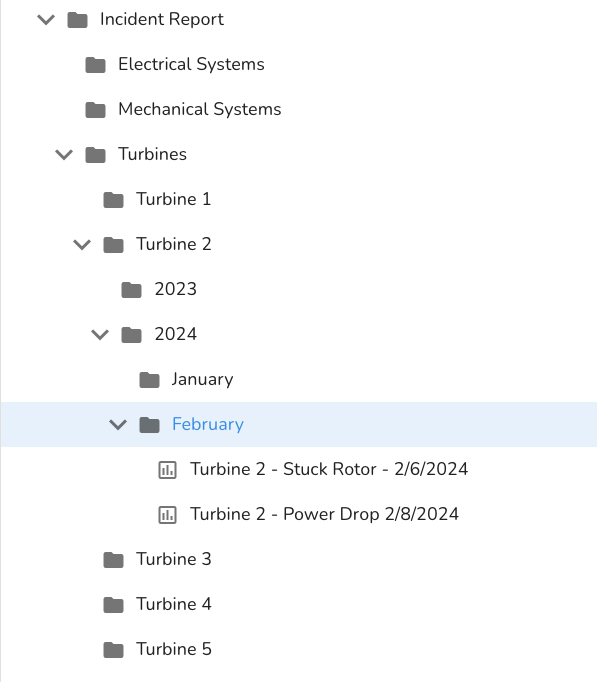Select the Turbine 3 folder label
This screenshot has height=682, width=597.
pos(174,559)
